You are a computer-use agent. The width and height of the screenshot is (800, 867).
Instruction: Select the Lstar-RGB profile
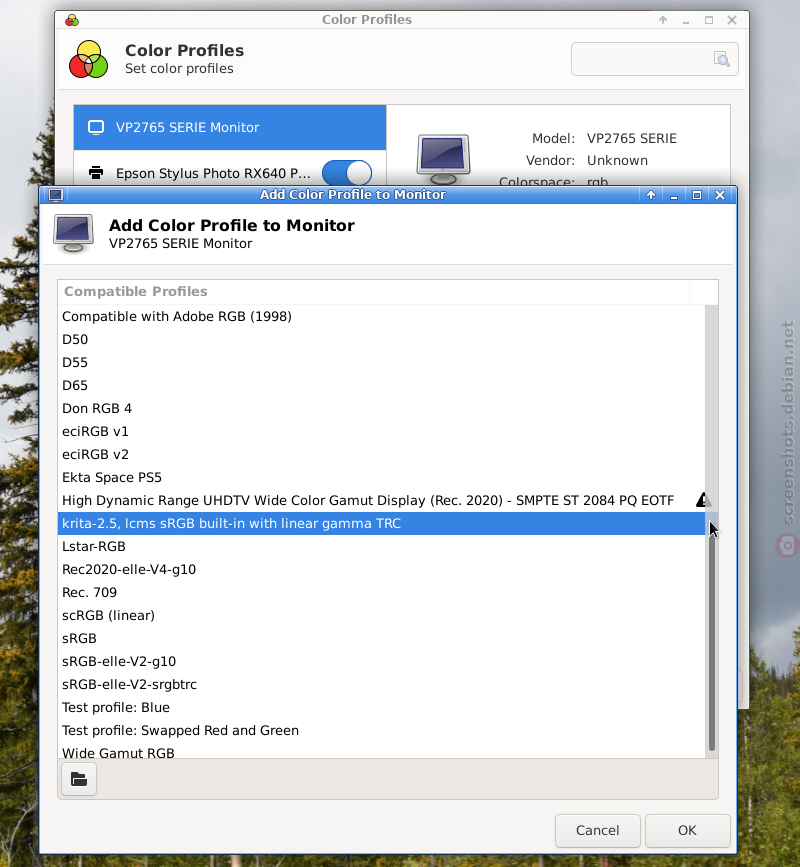coord(381,546)
